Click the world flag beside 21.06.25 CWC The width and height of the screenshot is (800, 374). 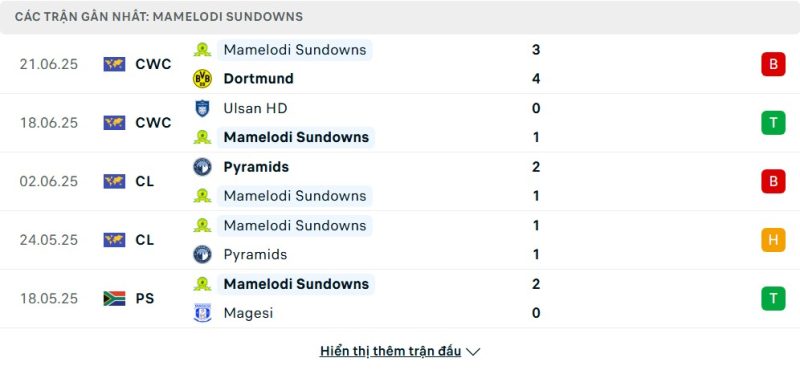click(114, 64)
